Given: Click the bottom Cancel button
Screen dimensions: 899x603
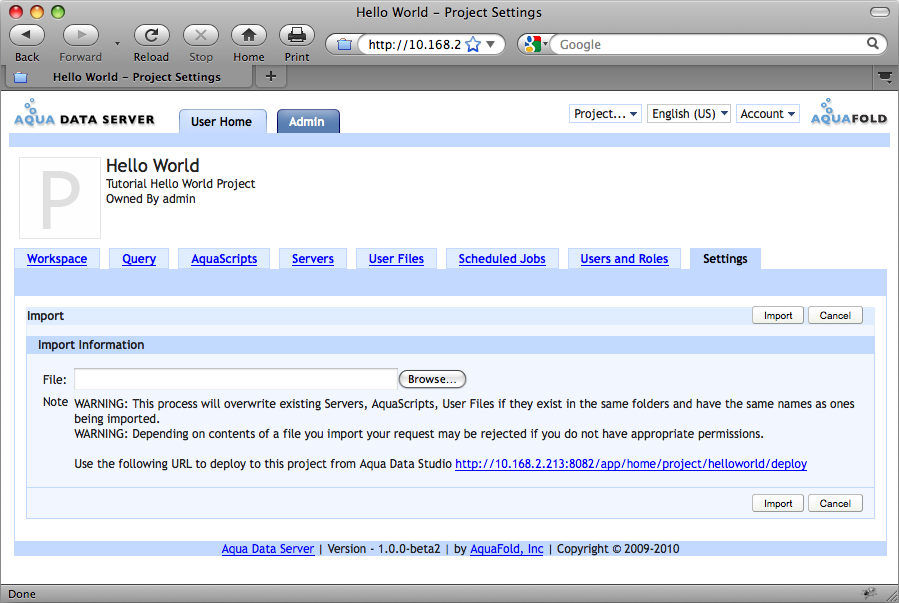Looking at the screenshot, I should pos(835,503).
